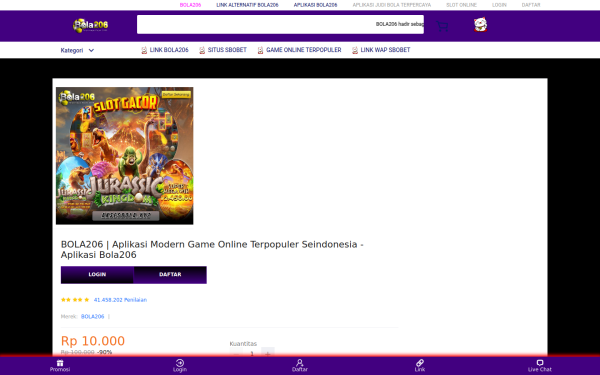Click the Kategori chevron arrow
The width and height of the screenshot is (600, 375).
point(91,50)
